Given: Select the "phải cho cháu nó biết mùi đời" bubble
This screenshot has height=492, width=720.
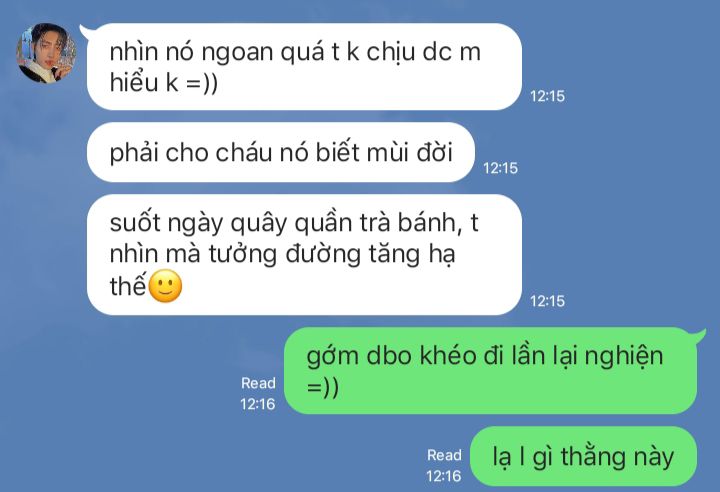Looking at the screenshot, I should [x=281, y=152].
